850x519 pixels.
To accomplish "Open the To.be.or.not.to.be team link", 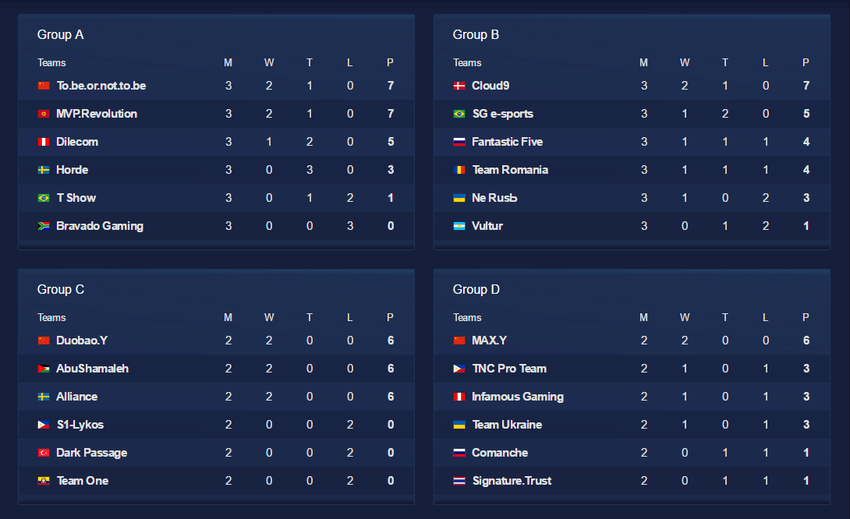I will 101,86.
